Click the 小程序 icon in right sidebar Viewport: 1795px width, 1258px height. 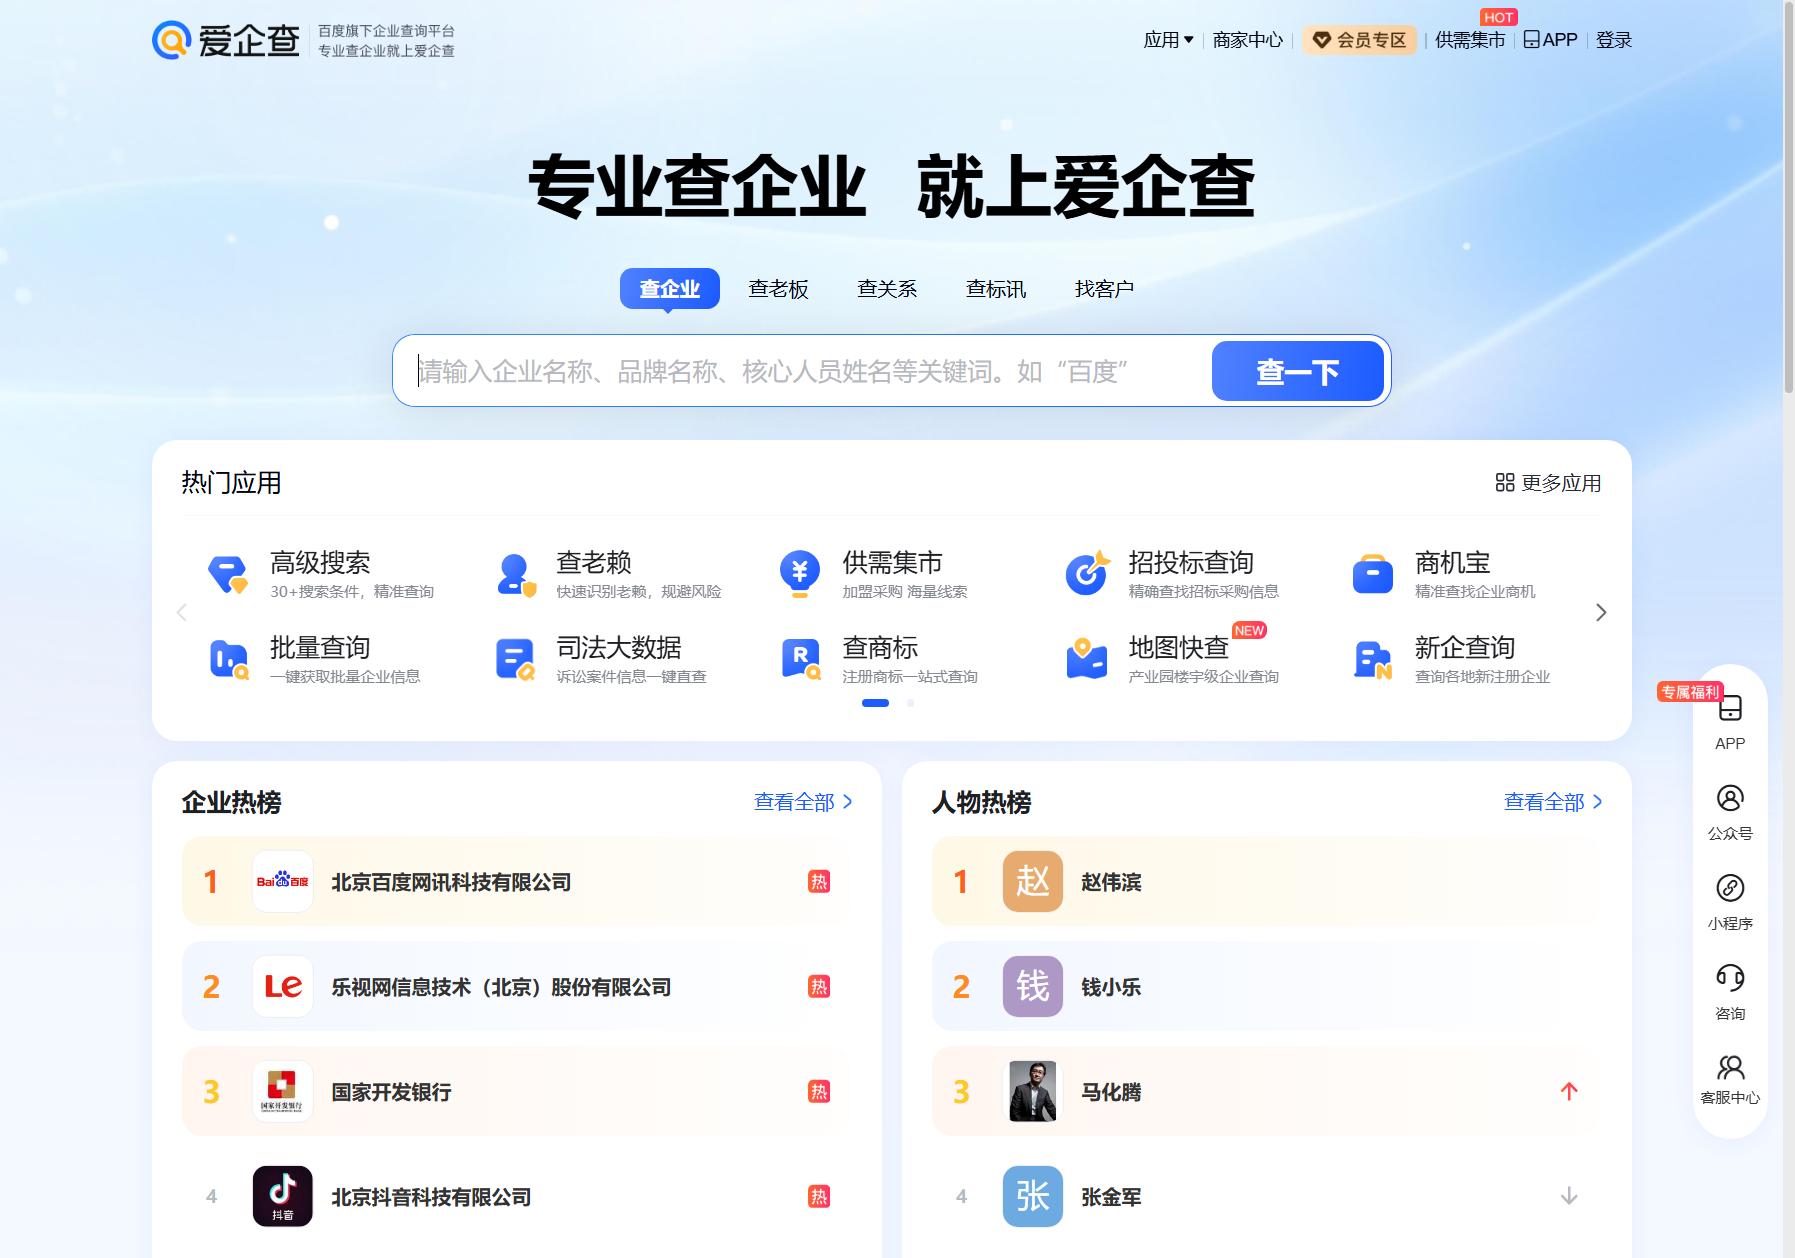point(1730,888)
